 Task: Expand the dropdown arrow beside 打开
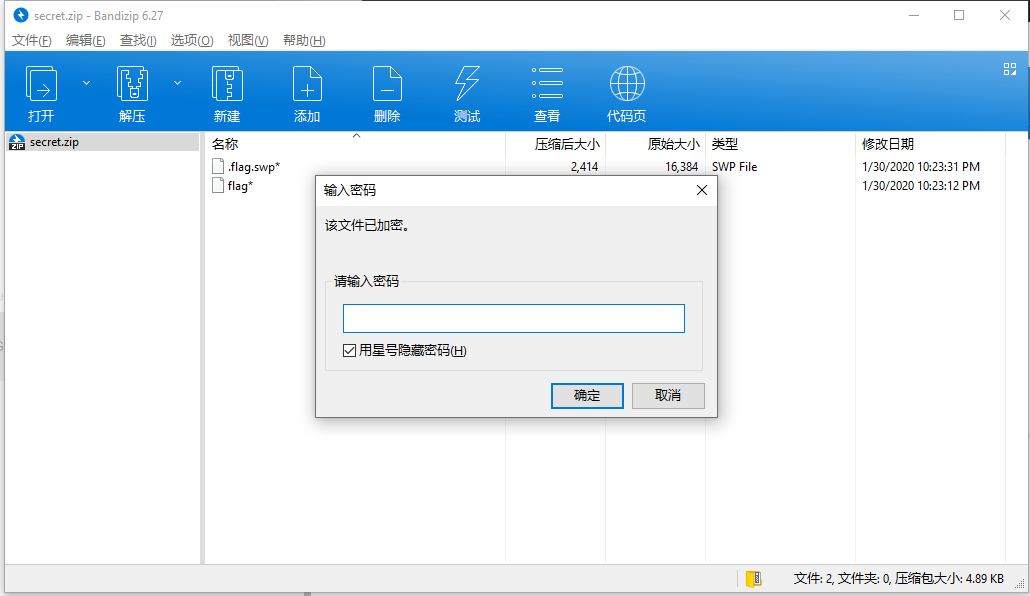point(86,83)
